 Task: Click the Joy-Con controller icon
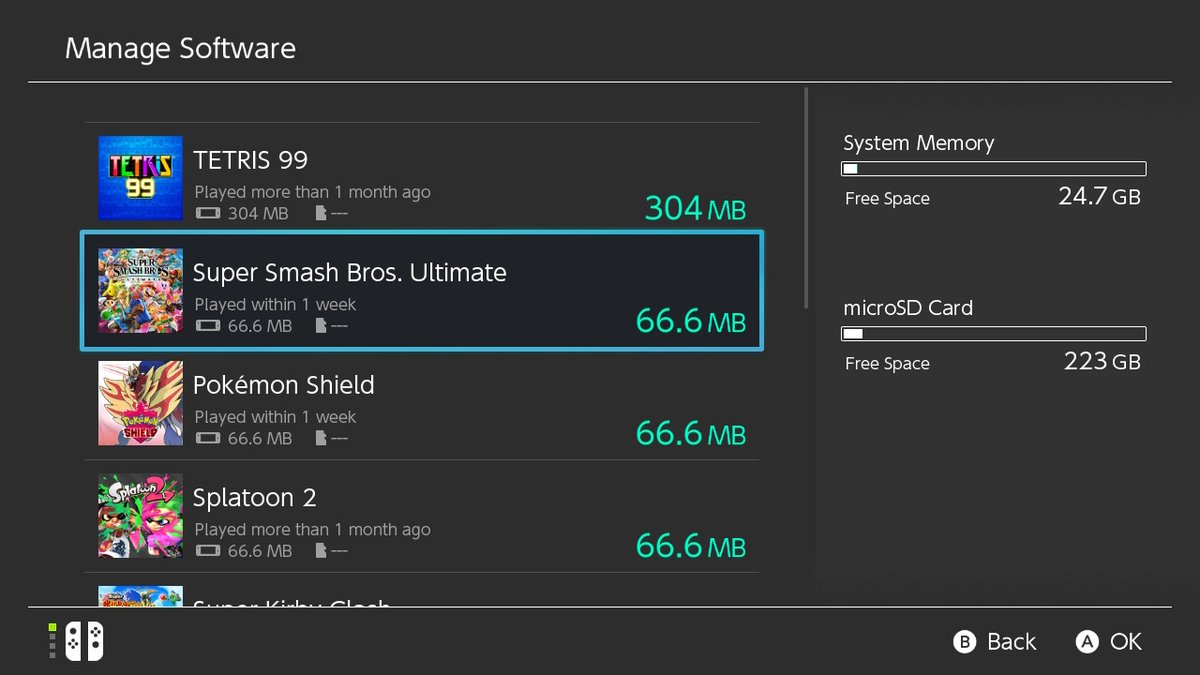[x=84, y=642]
